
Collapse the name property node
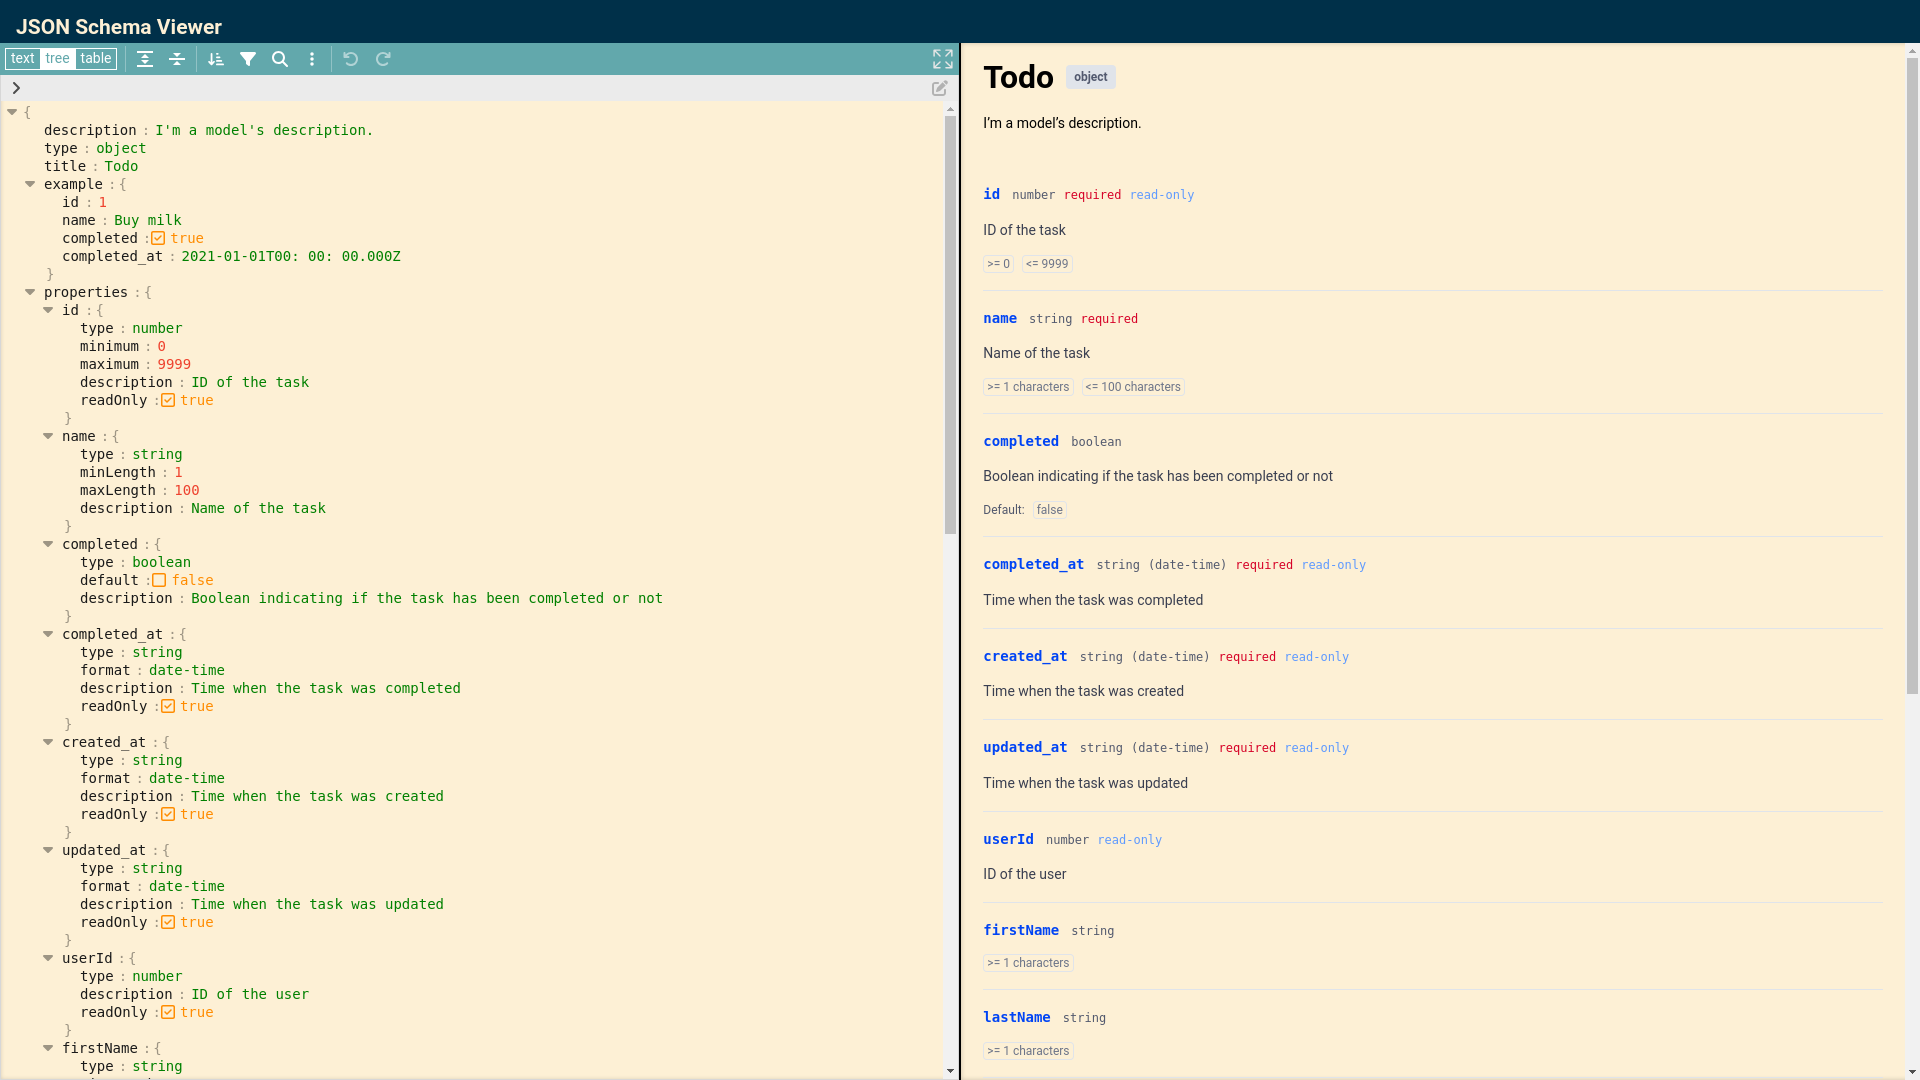click(48, 436)
